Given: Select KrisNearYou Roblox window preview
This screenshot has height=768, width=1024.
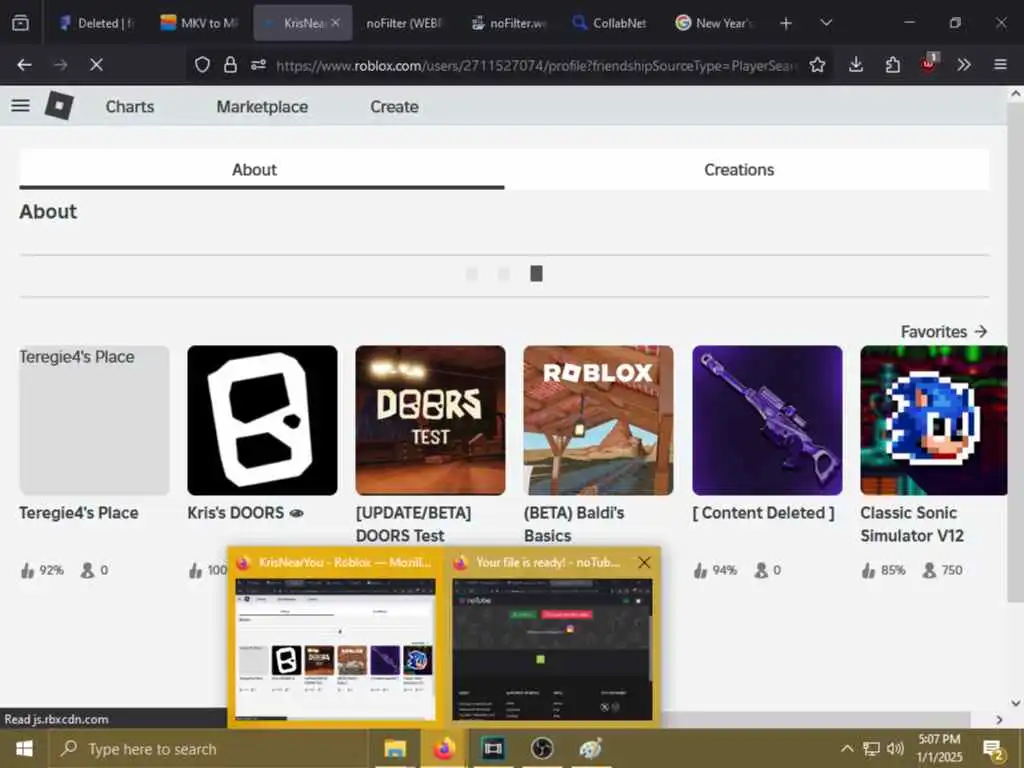Looking at the screenshot, I should click(336, 635).
